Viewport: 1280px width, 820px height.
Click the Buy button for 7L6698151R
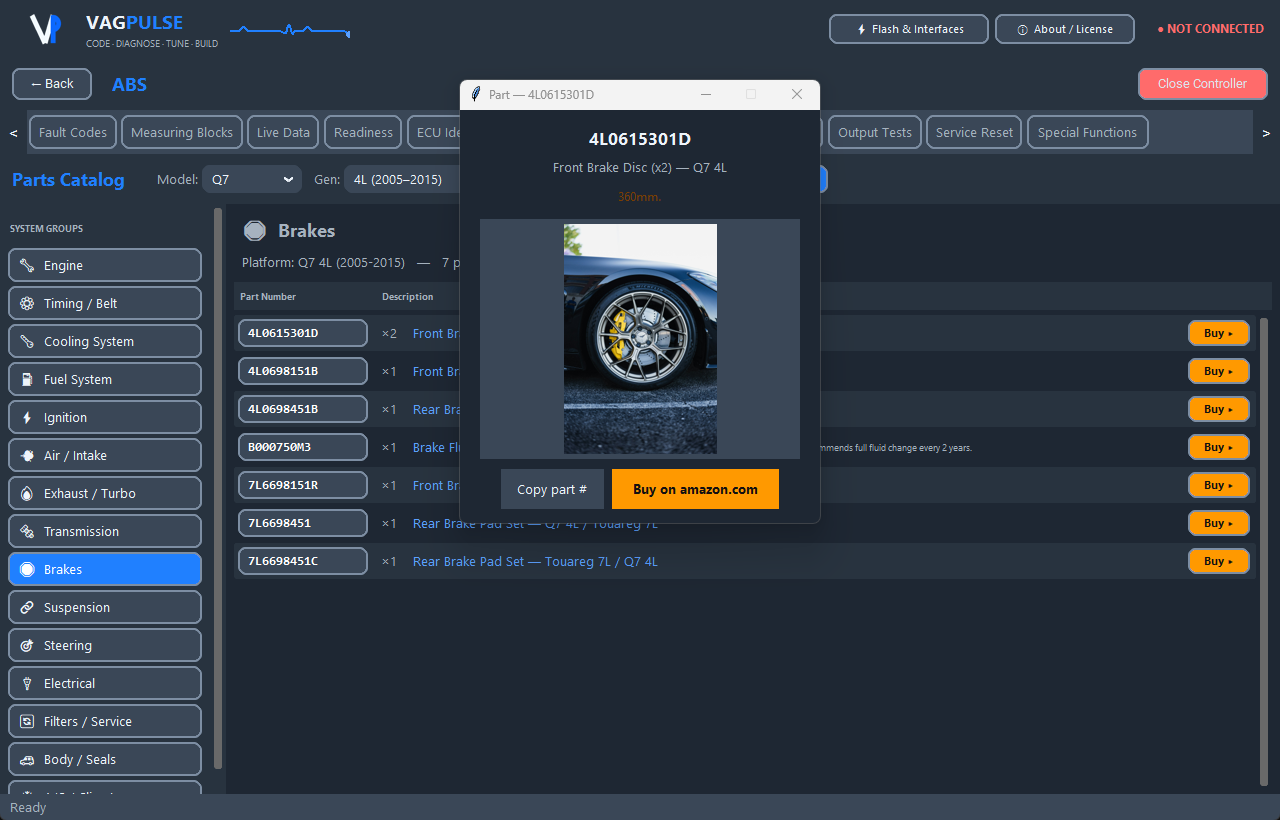1219,485
